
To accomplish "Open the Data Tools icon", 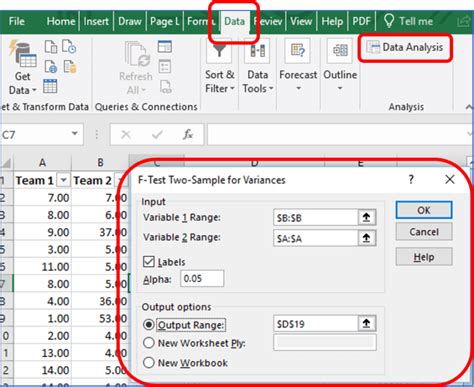I will pyautogui.click(x=257, y=51).
